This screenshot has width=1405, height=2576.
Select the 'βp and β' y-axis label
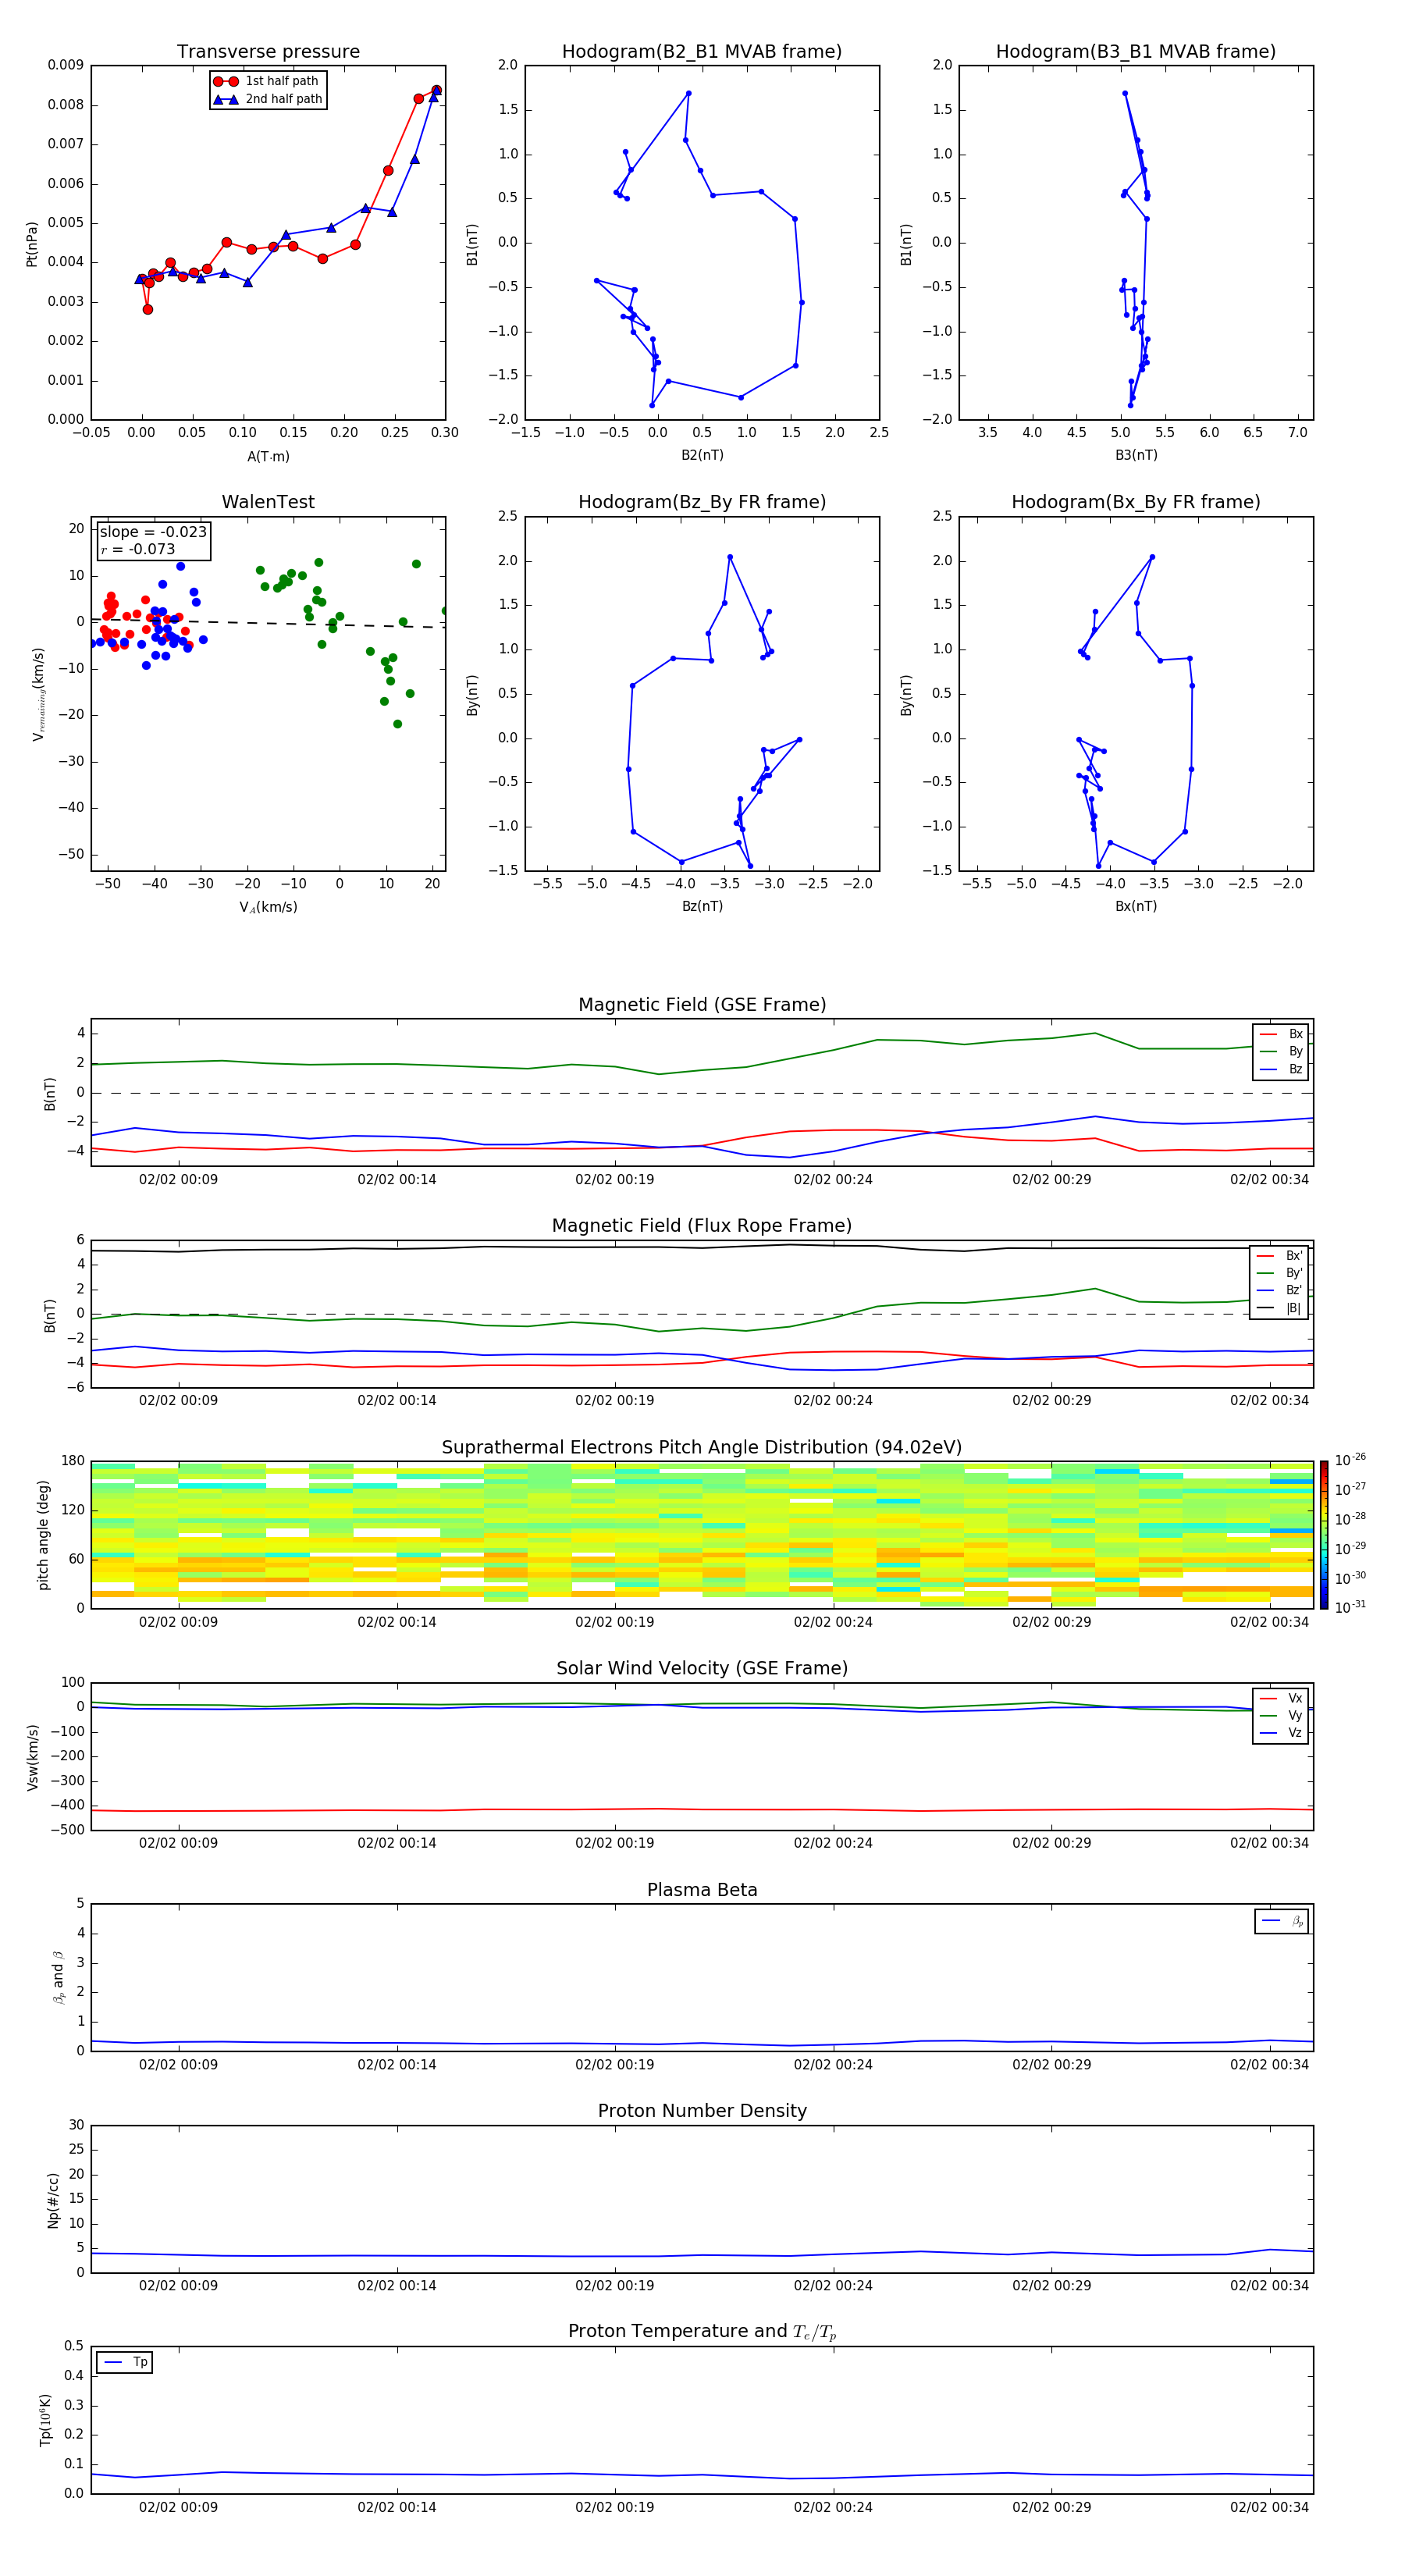point(58,1977)
